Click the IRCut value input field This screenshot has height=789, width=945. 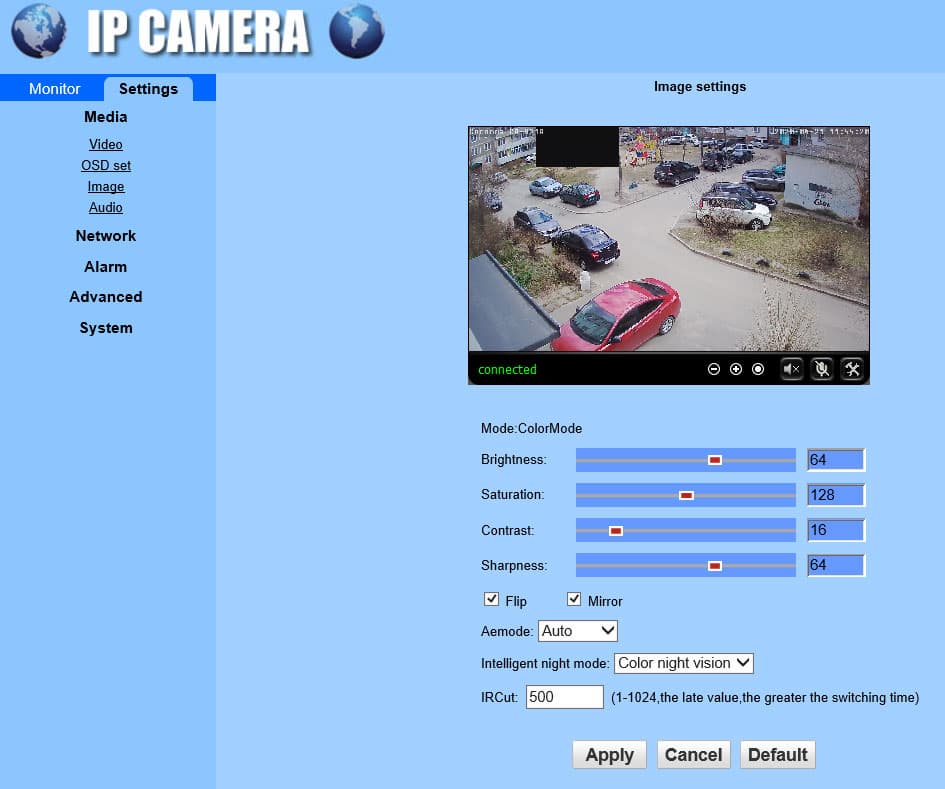click(565, 697)
